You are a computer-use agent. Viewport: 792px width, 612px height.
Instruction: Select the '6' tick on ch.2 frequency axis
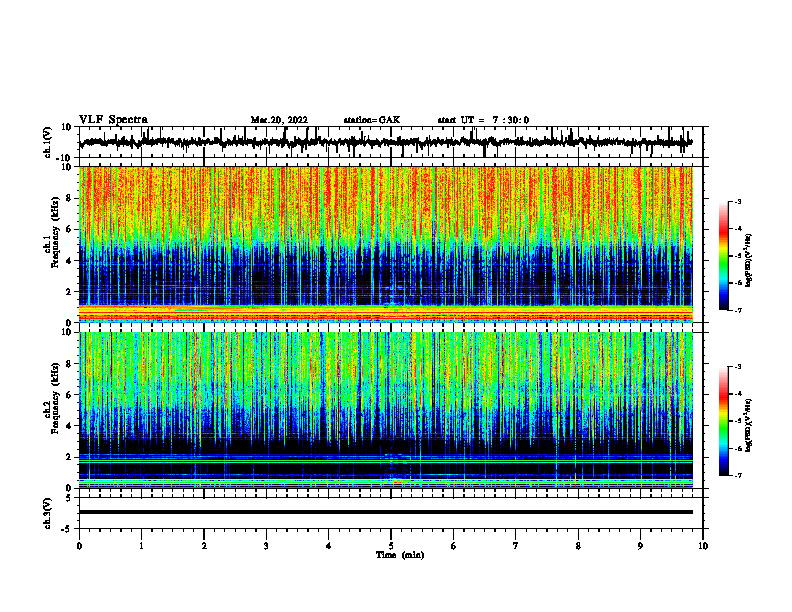69,395
